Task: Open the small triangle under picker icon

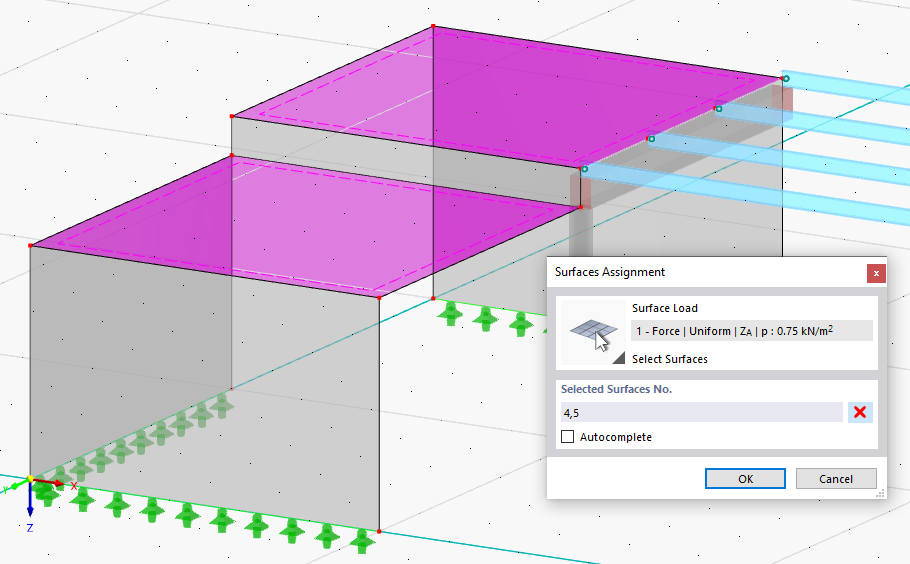Action: click(x=619, y=358)
